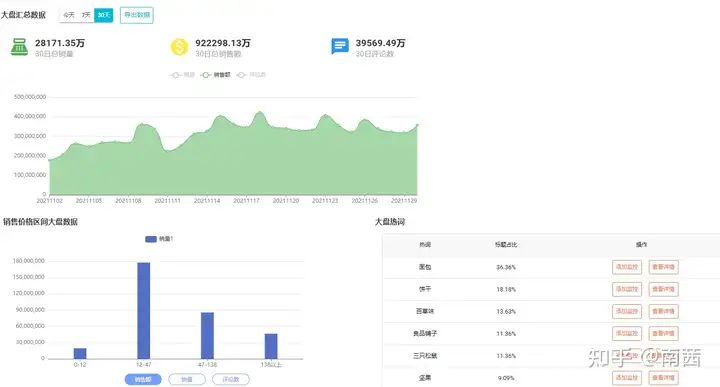Switch to the 今天 time range tab
The width and height of the screenshot is (720, 387).
click(68, 15)
